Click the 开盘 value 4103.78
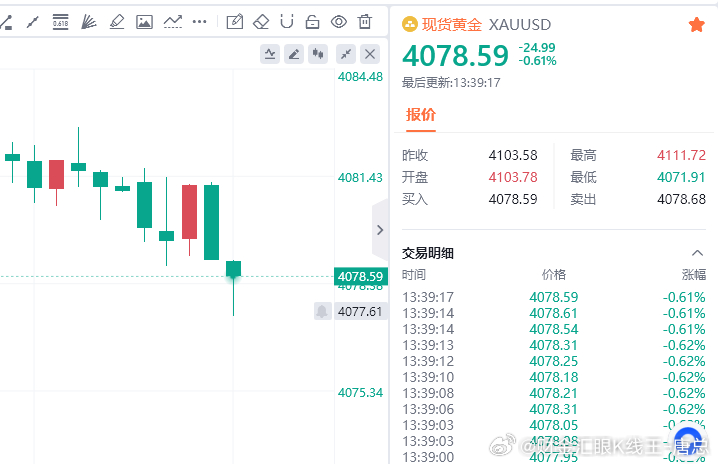 pyautogui.click(x=513, y=177)
